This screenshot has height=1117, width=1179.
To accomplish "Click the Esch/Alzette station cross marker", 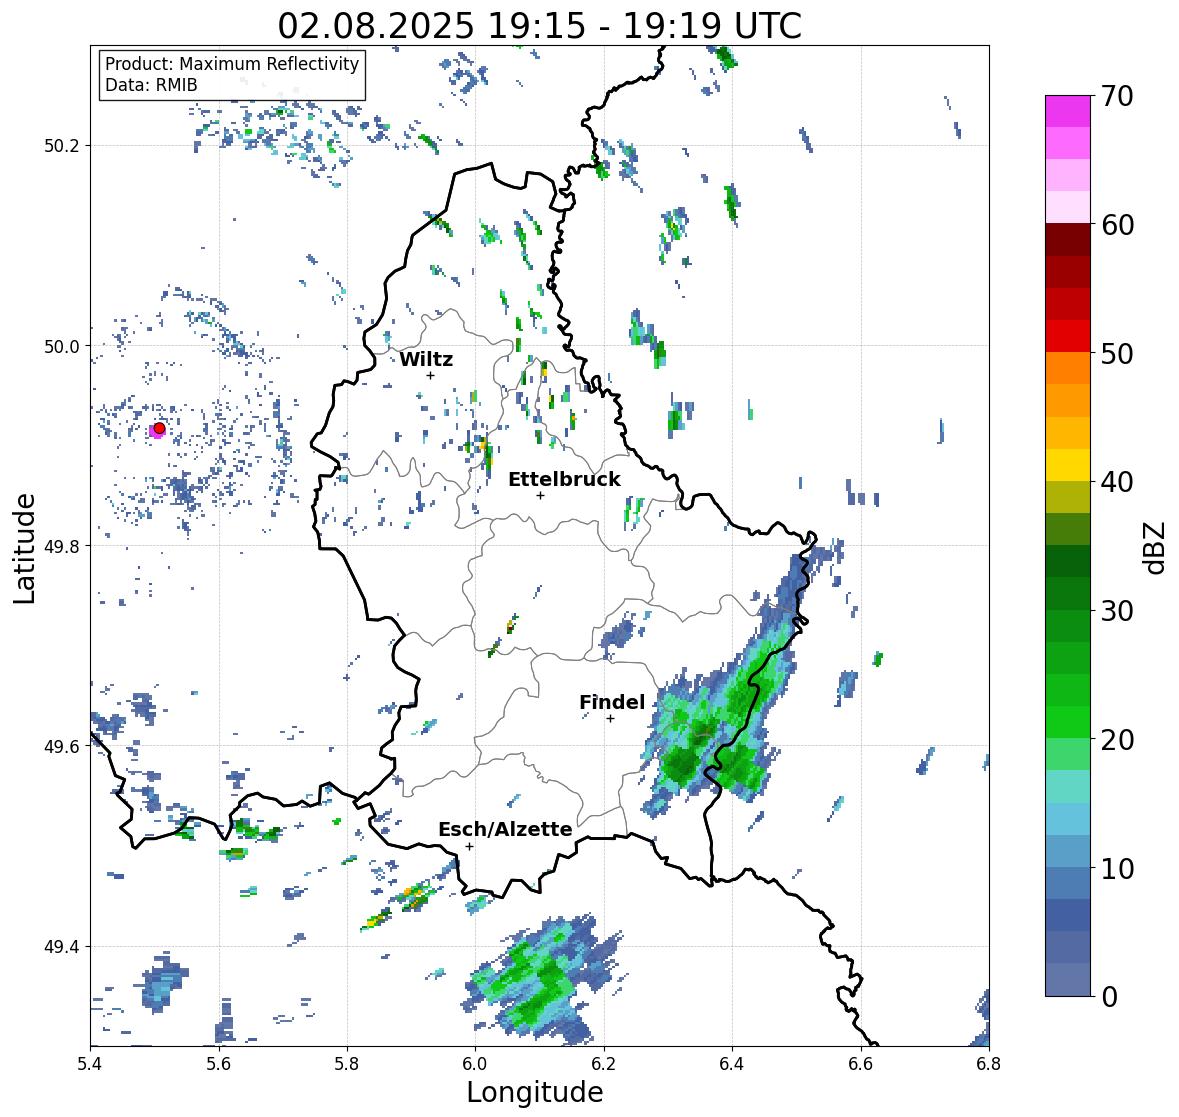I will 469,846.
